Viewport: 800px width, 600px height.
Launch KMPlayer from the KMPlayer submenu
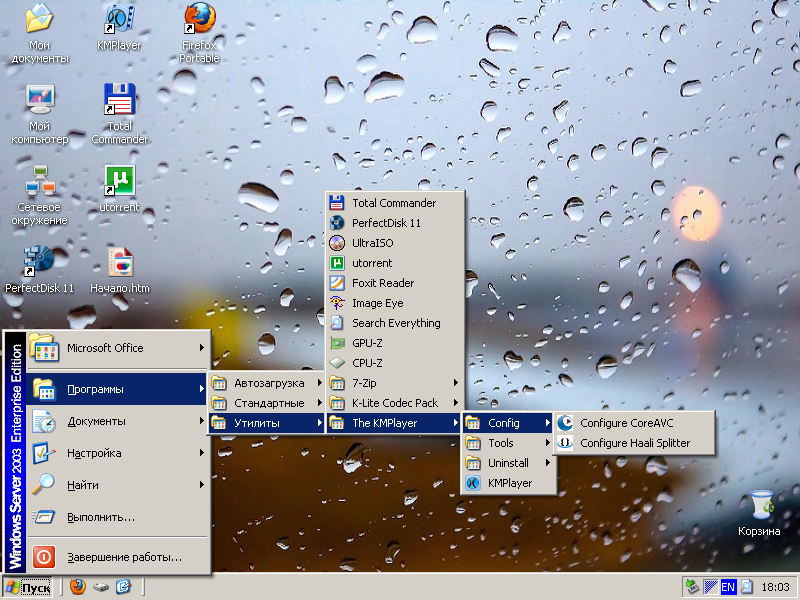(508, 483)
